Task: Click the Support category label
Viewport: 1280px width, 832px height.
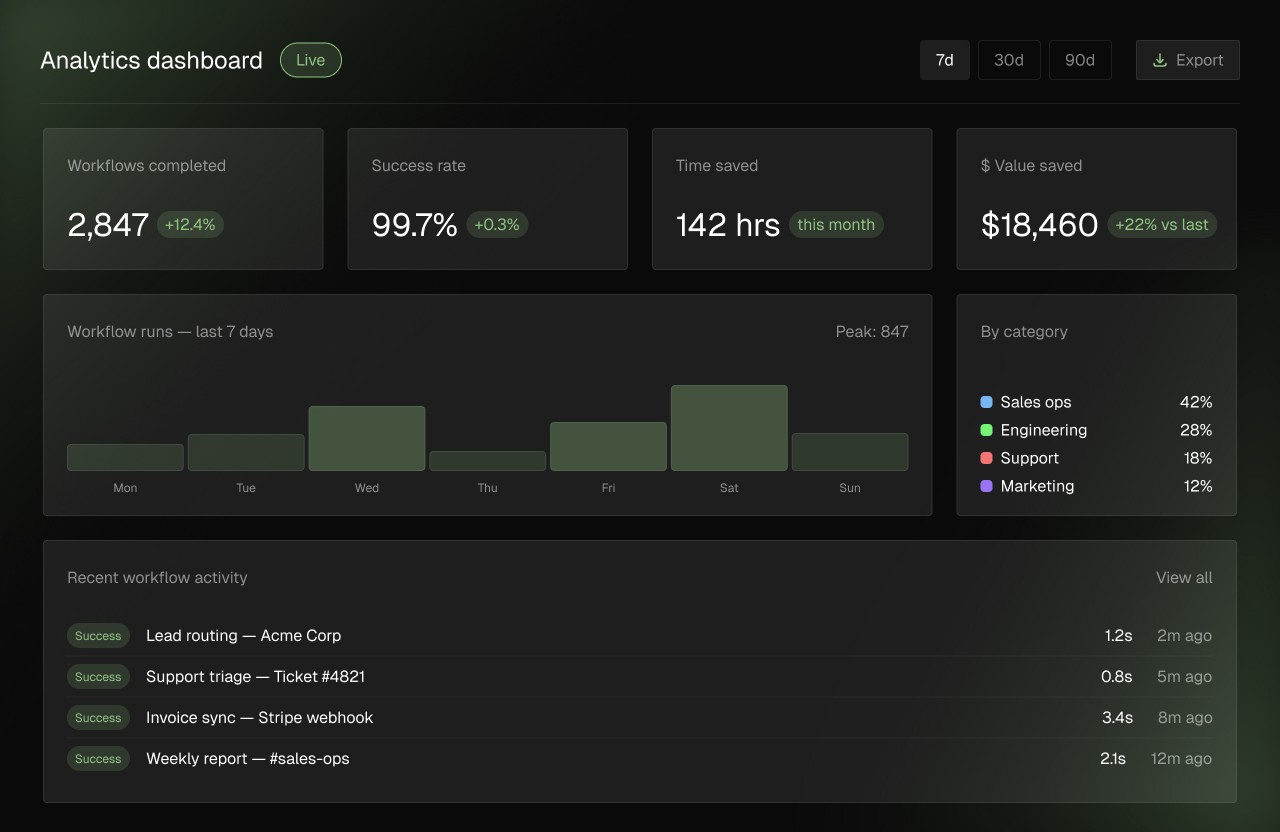Action: [1030, 458]
